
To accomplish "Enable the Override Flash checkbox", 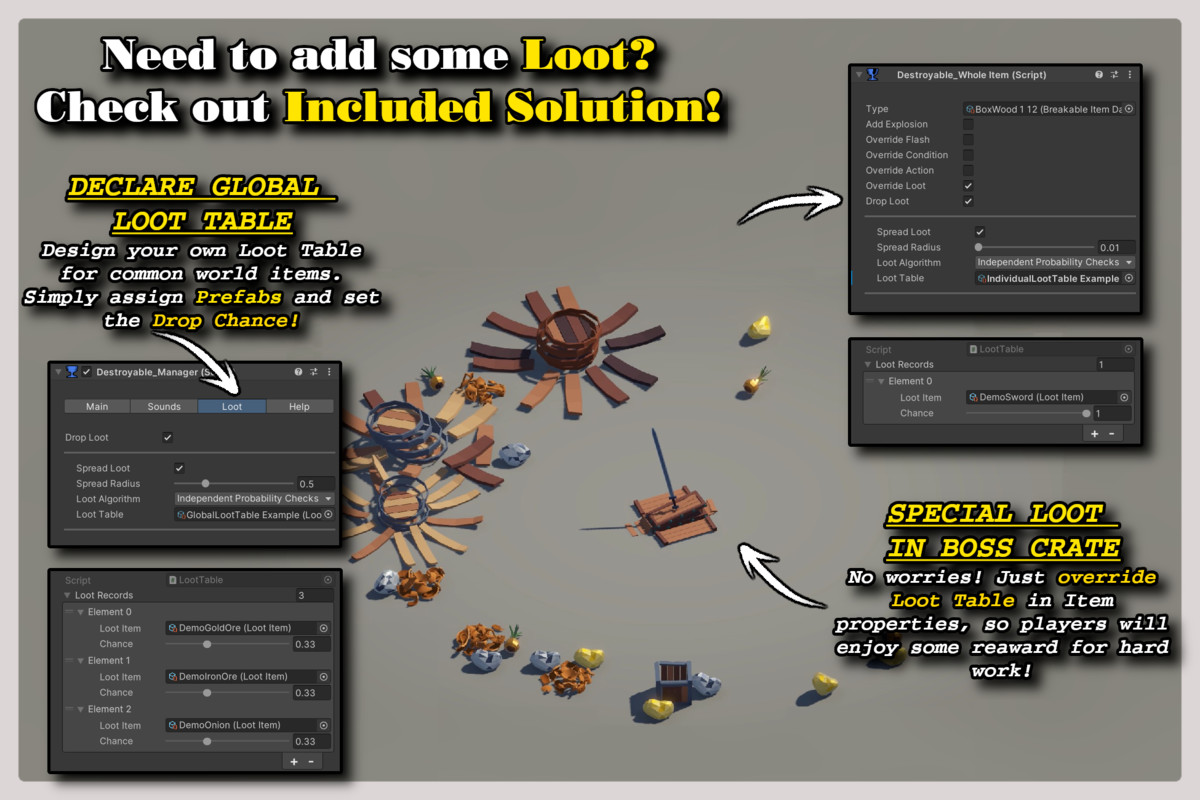I will coord(968,140).
